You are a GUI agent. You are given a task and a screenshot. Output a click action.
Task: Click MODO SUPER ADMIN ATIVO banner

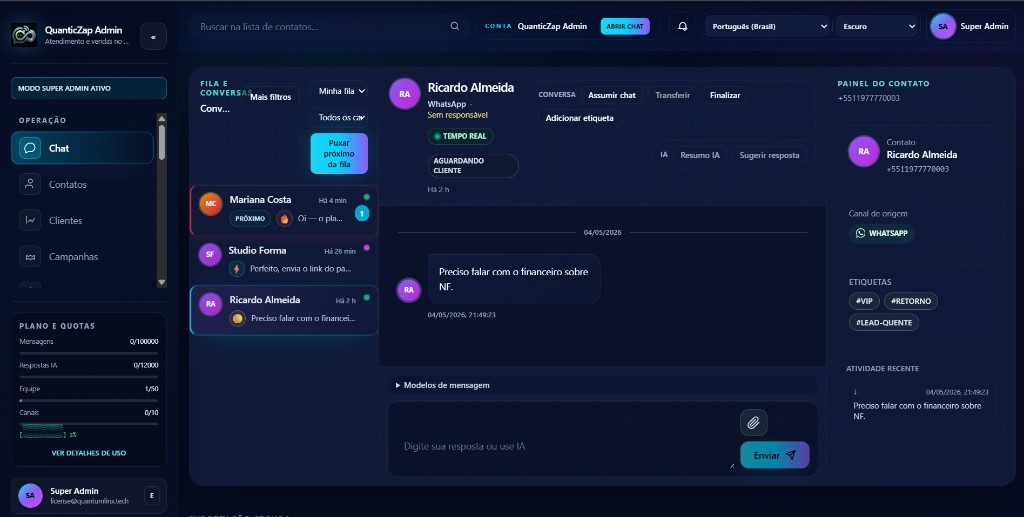(x=89, y=88)
